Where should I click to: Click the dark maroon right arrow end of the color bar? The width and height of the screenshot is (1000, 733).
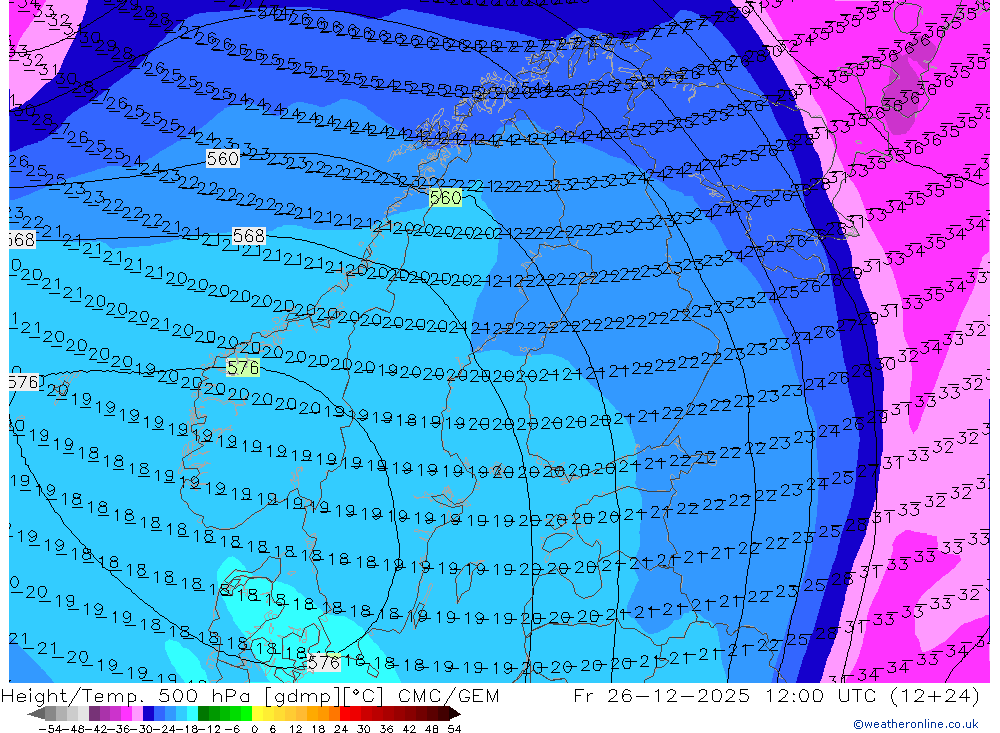point(454,713)
